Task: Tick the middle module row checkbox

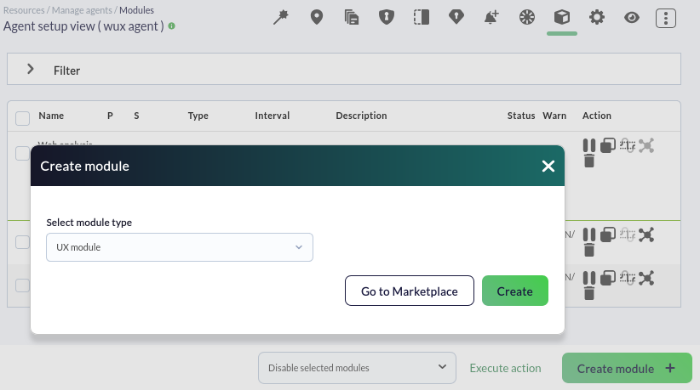Action: [22, 242]
